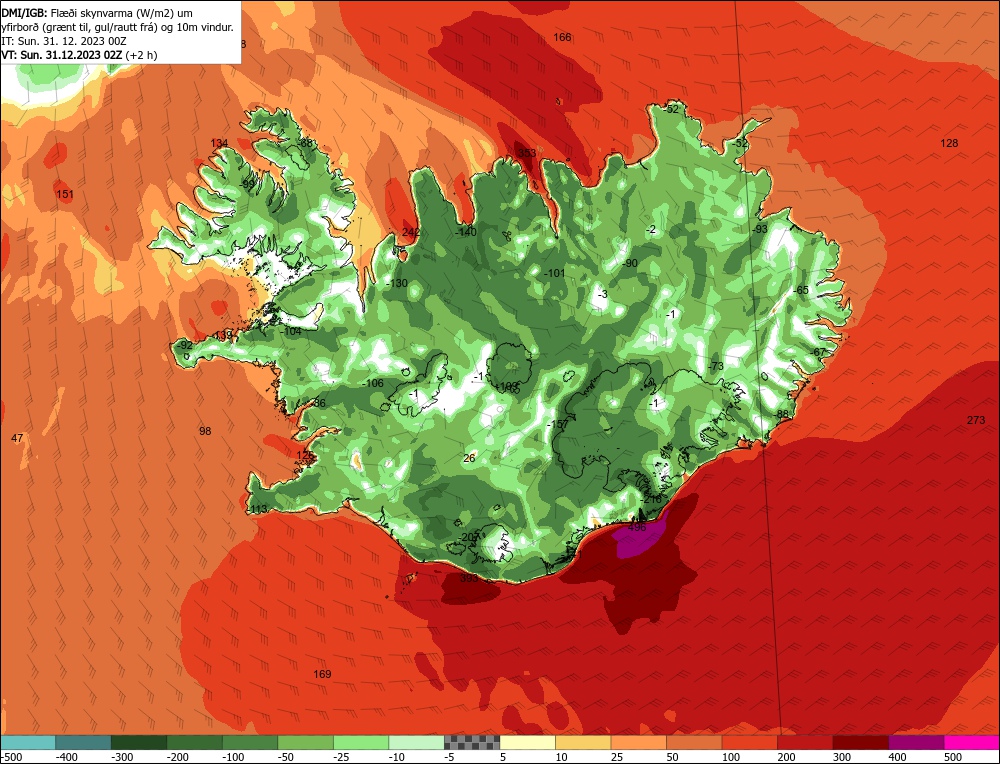Image resolution: width=1000 pixels, height=764 pixels.
Task: Click the 353 value at the northern fjord
Action: [x=527, y=152]
